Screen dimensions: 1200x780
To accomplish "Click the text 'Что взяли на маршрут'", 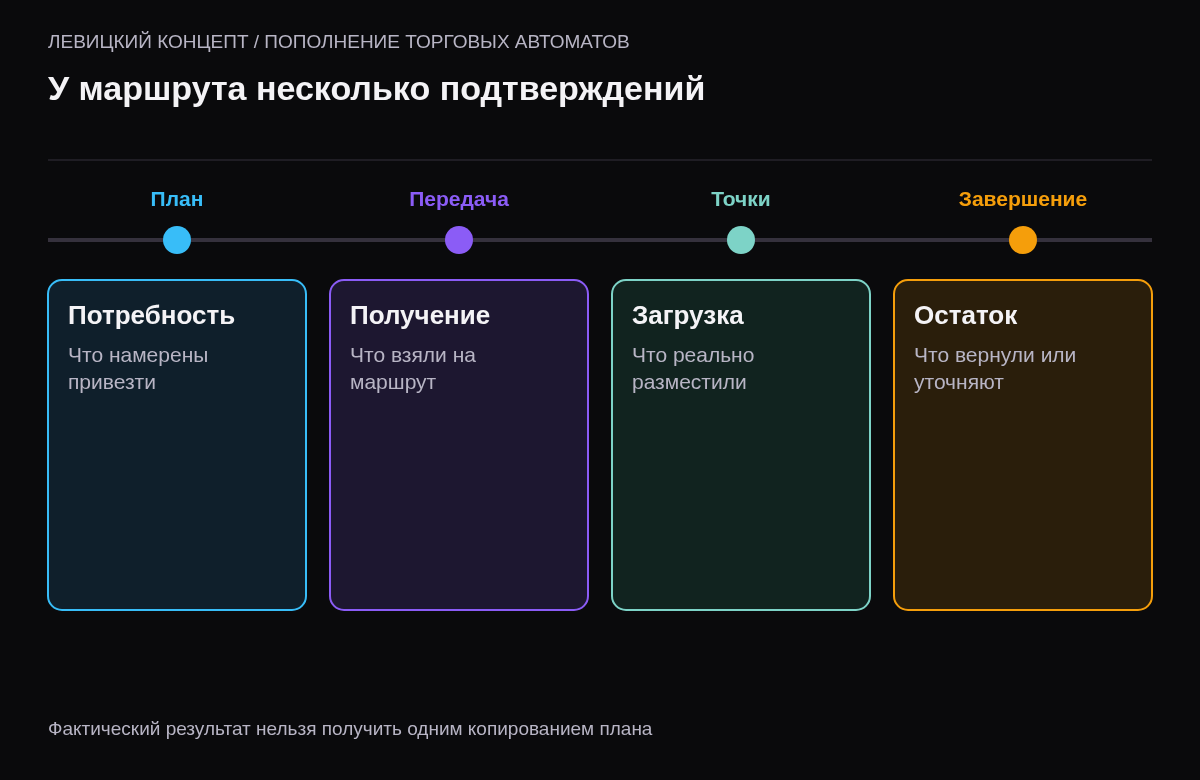I will (413, 368).
